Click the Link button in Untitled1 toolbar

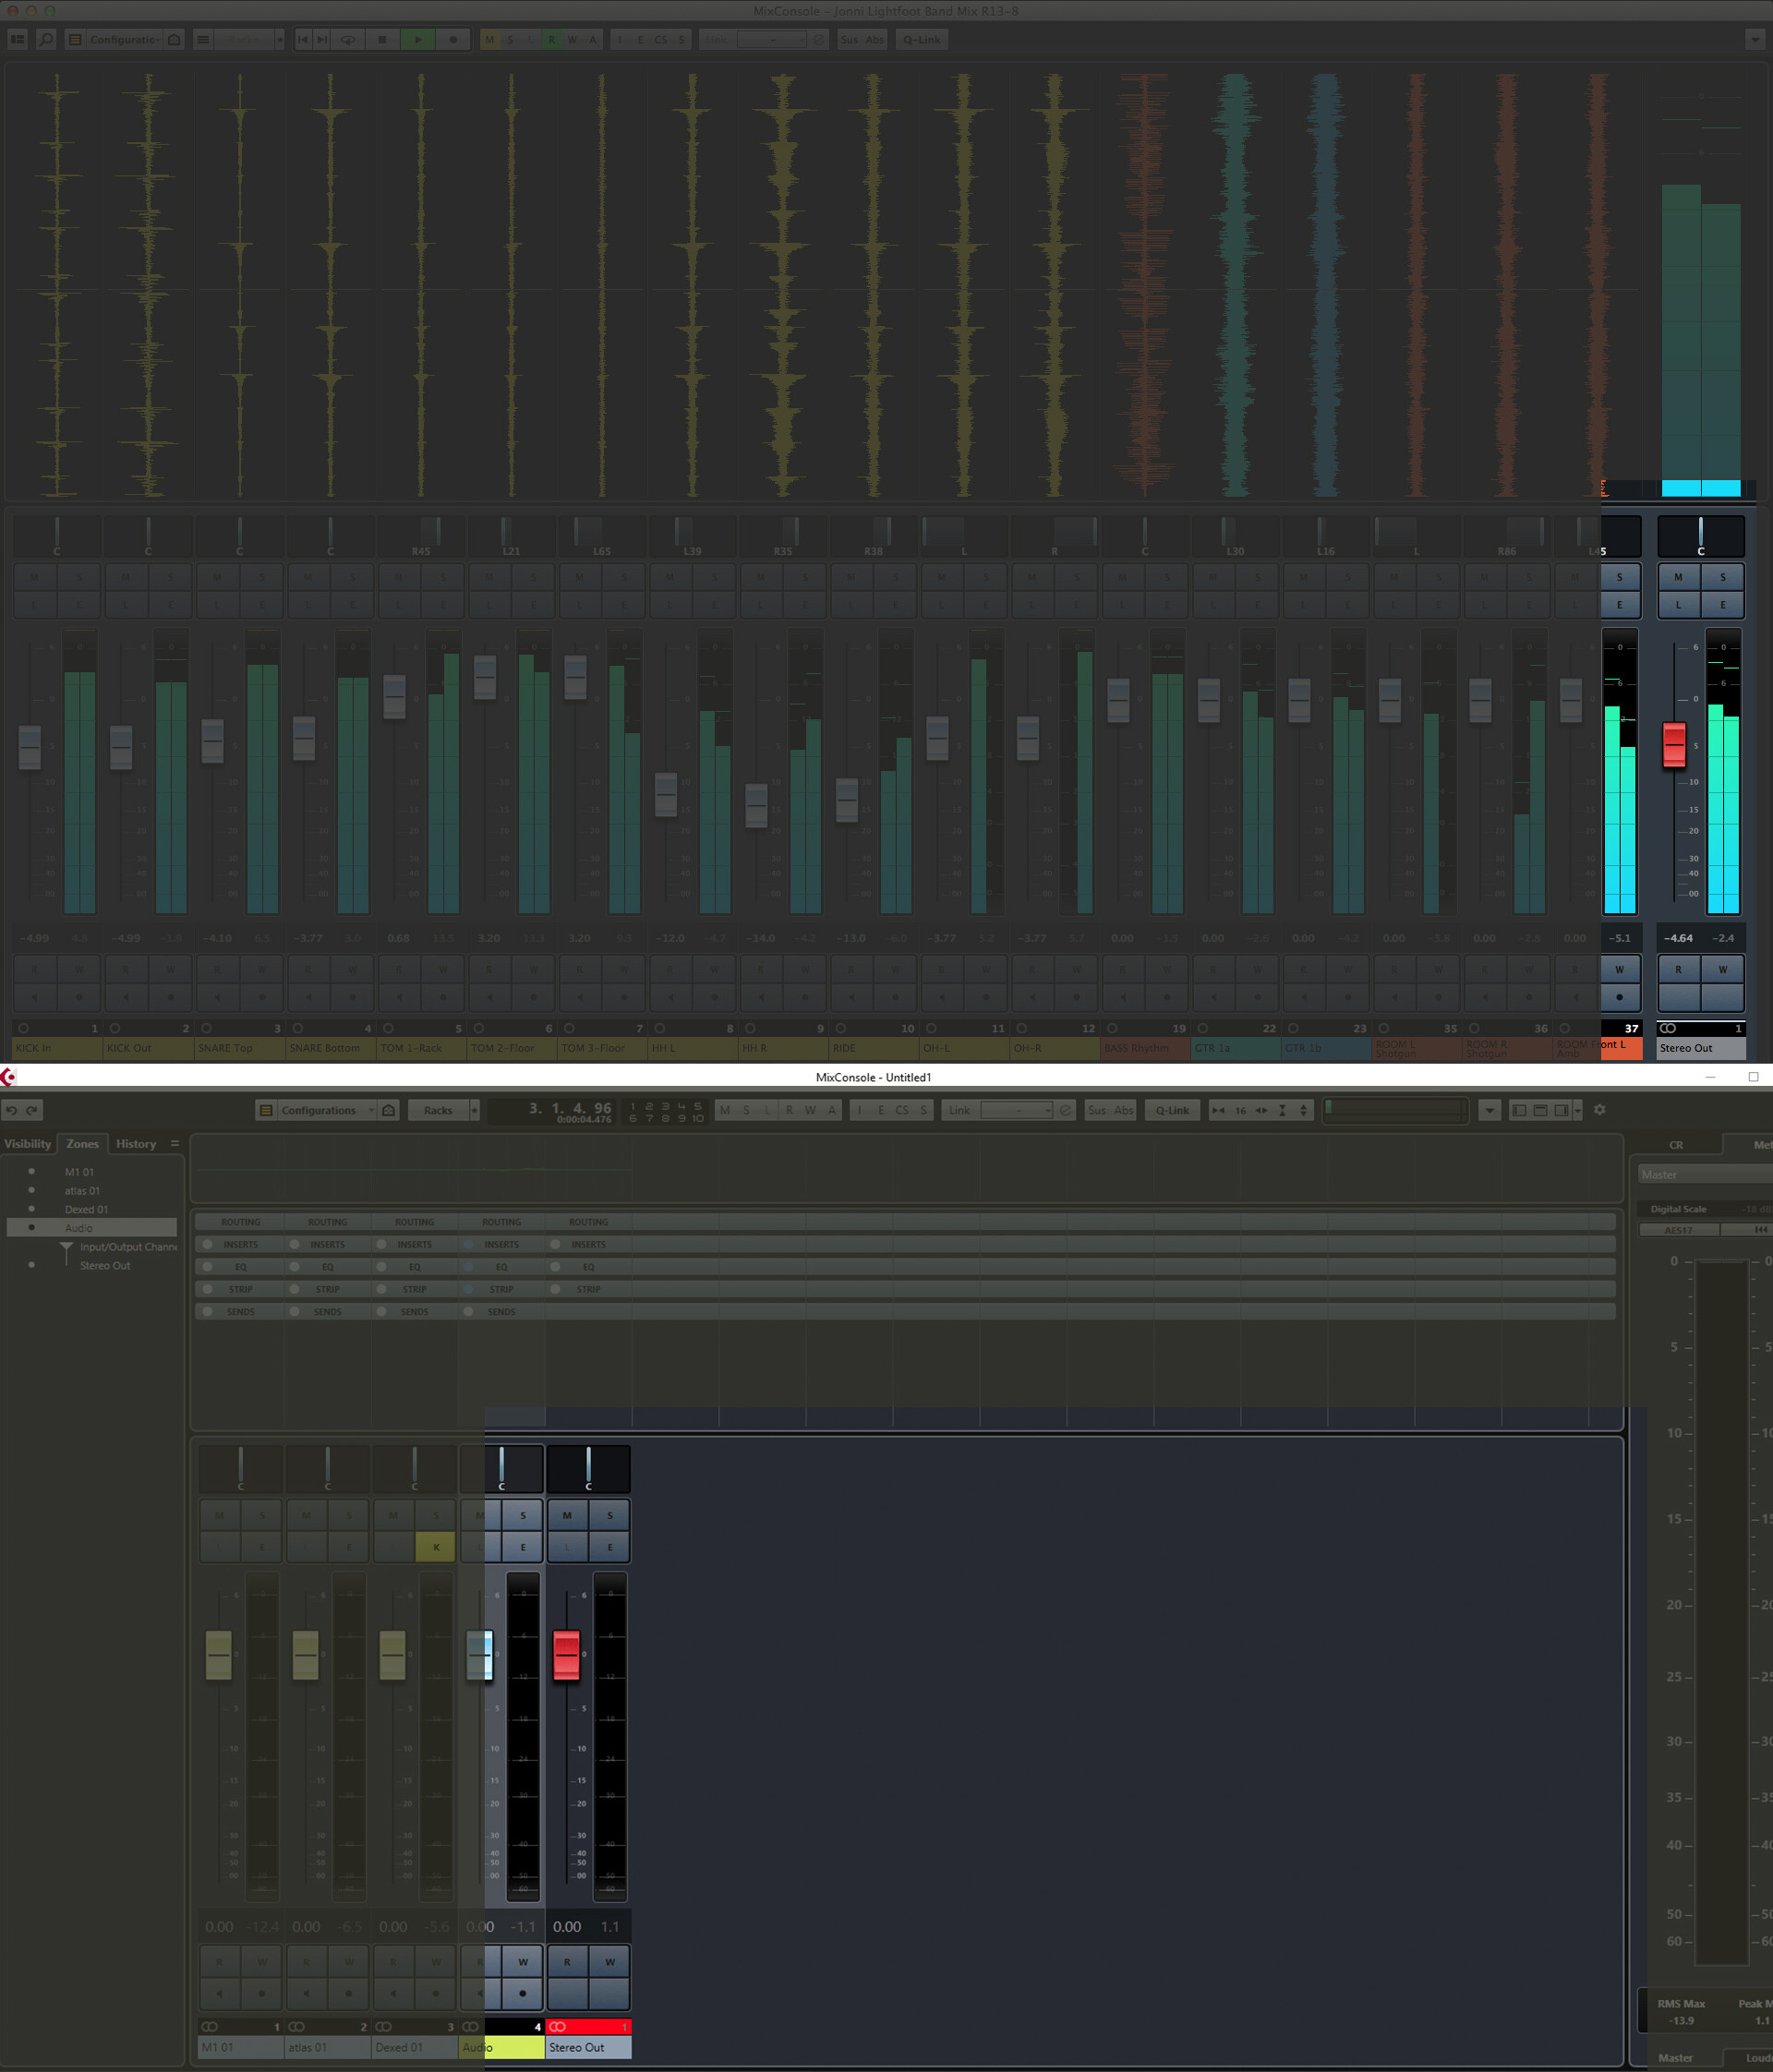click(x=959, y=1110)
